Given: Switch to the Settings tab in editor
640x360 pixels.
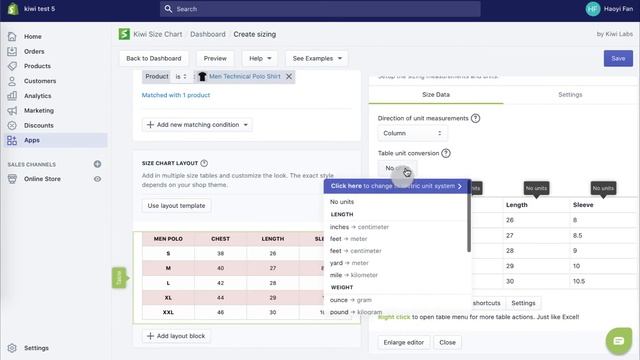Looking at the screenshot, I should (x=570, y=95).
